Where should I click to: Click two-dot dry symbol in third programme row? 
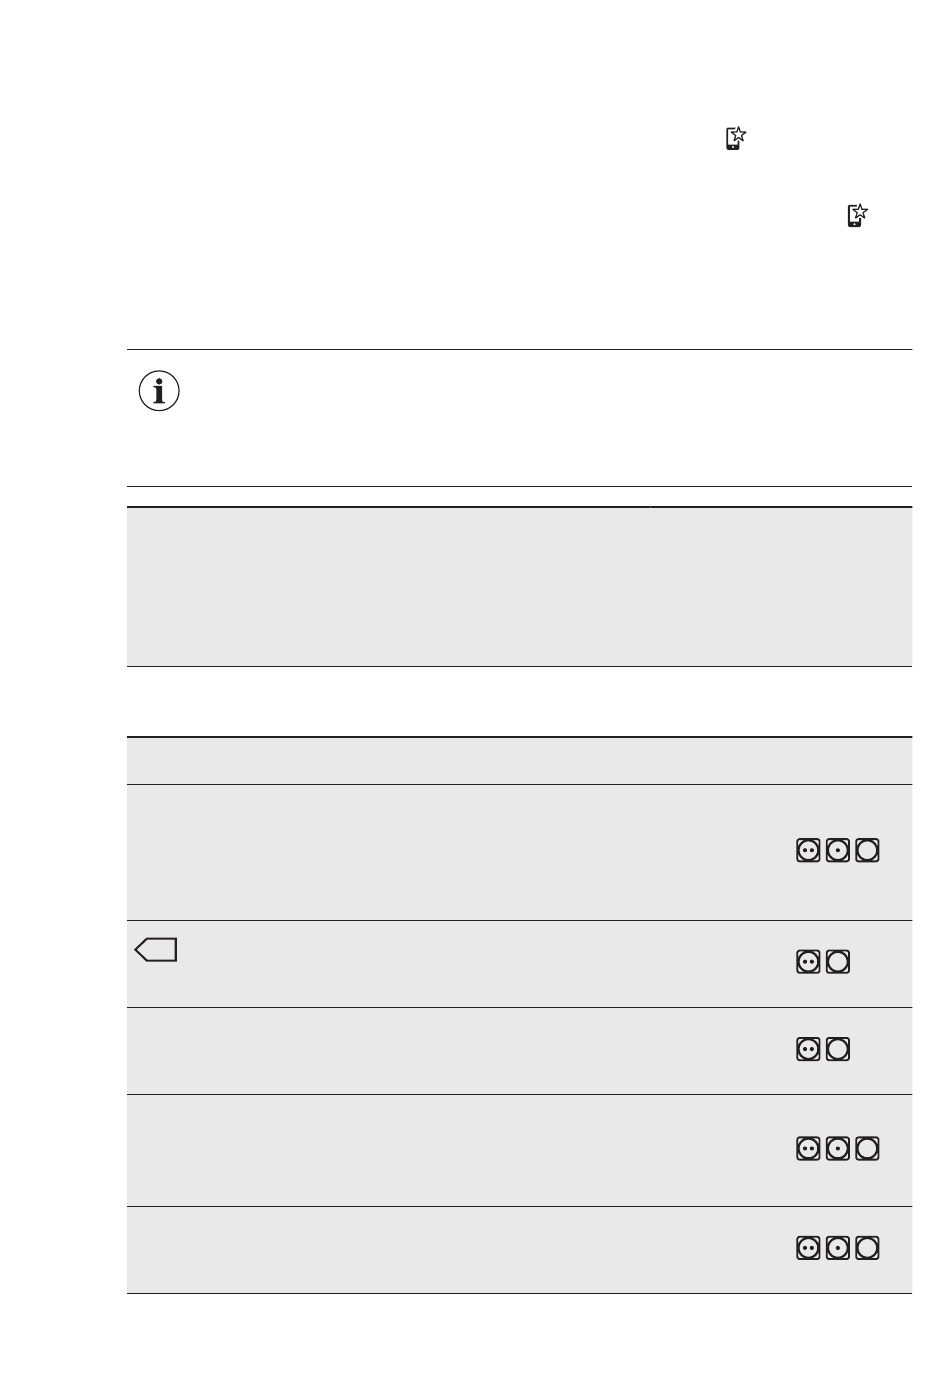click(x=808, y=1049)
